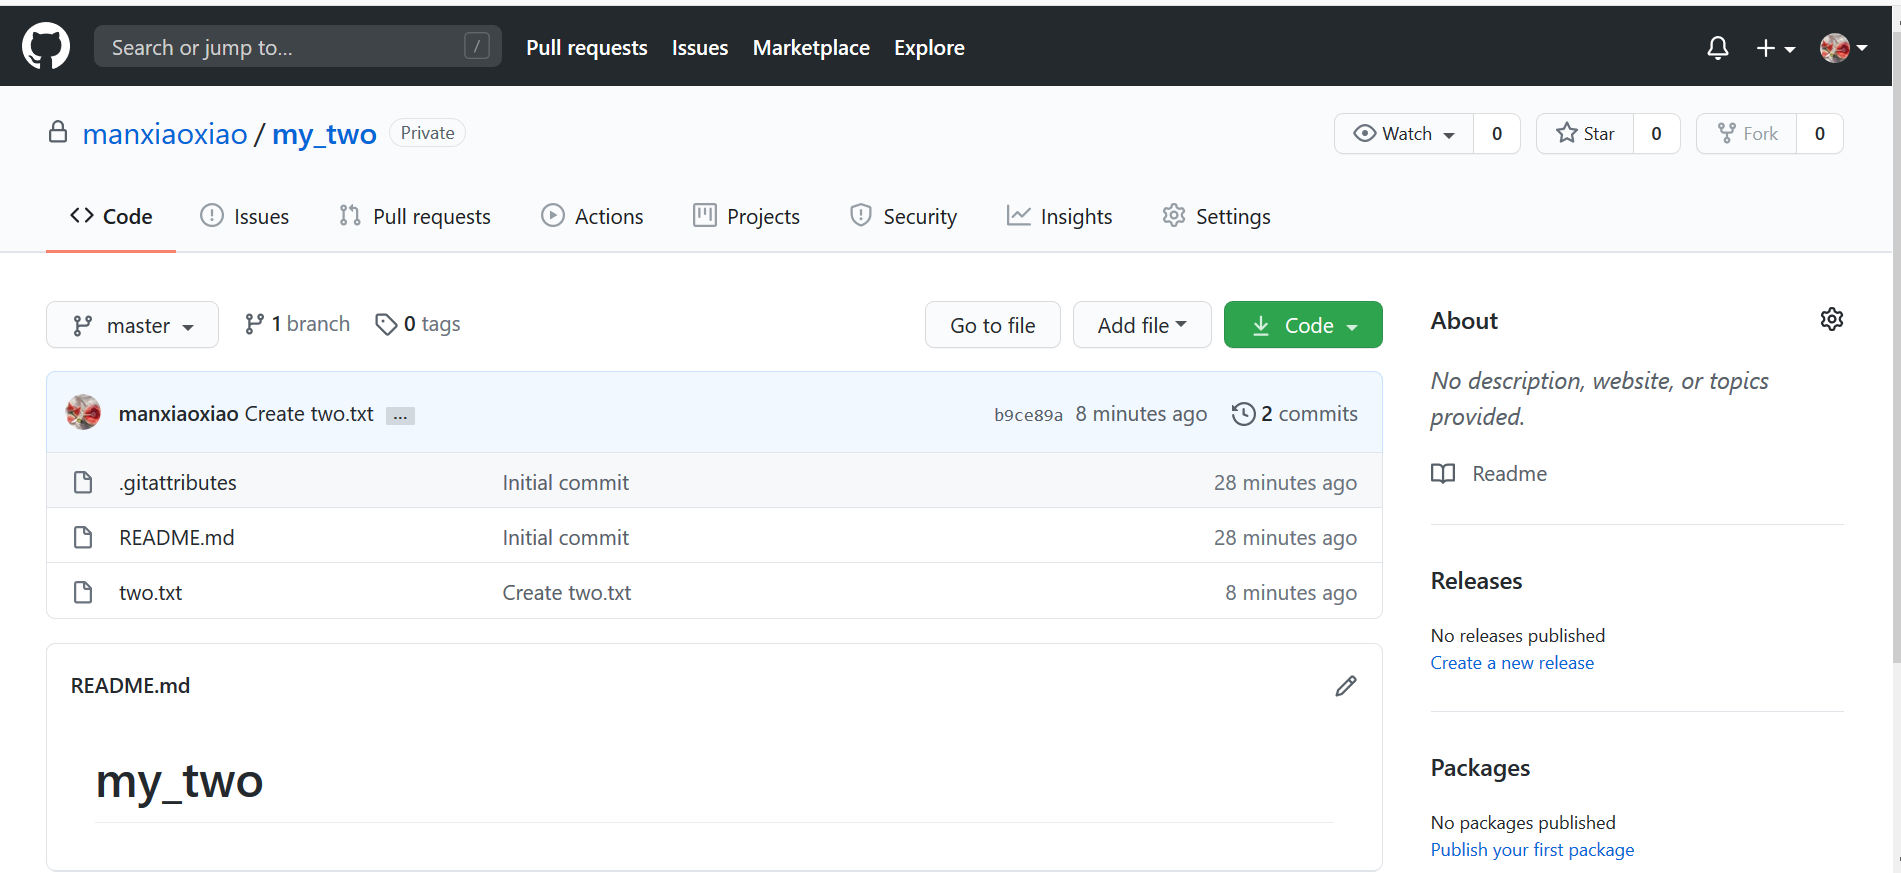
Task: Expand the master branch selector
Action: click(x=132, y=325)
